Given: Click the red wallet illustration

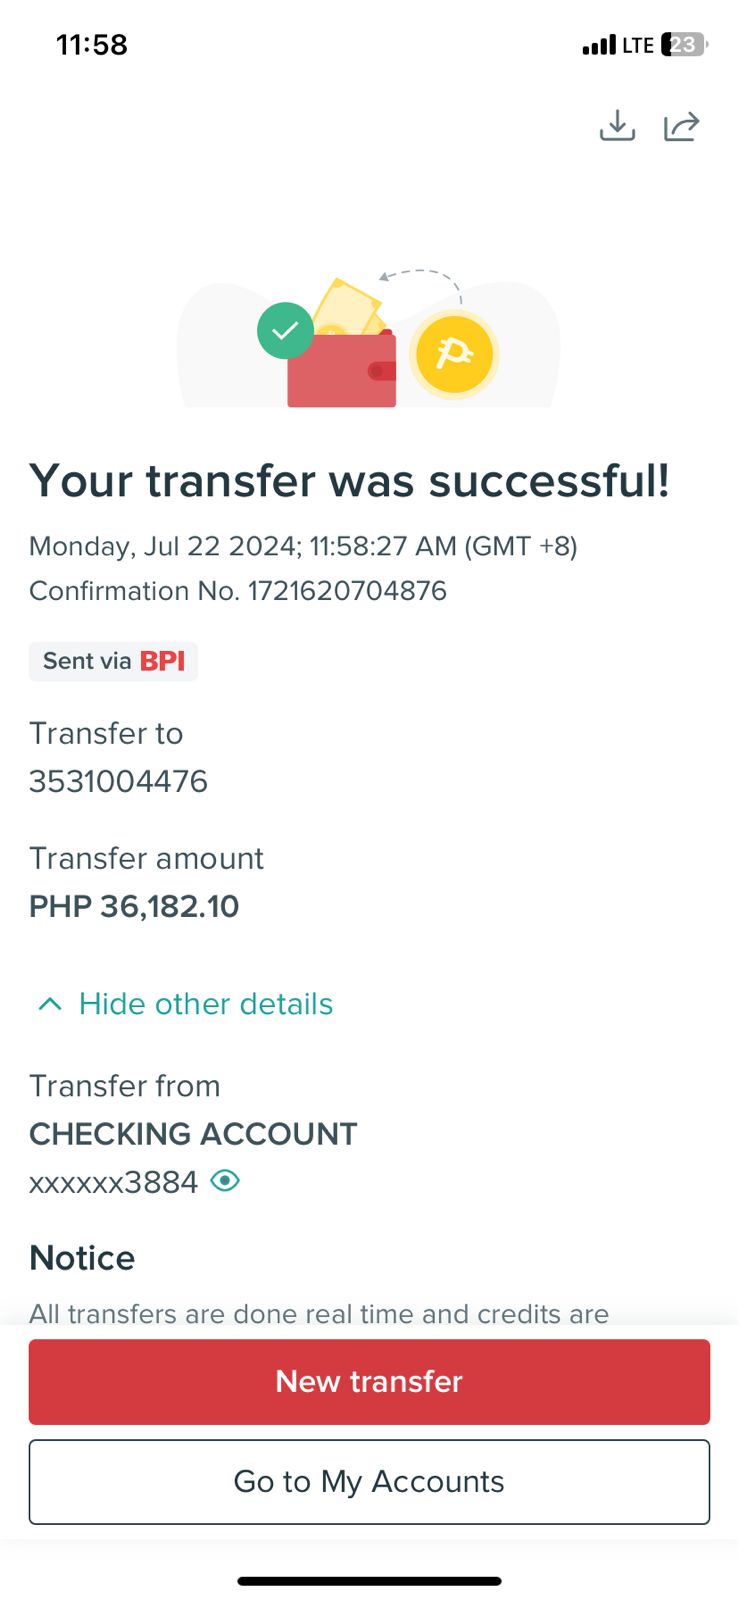Looking at the screenshot, I should 341,371.
